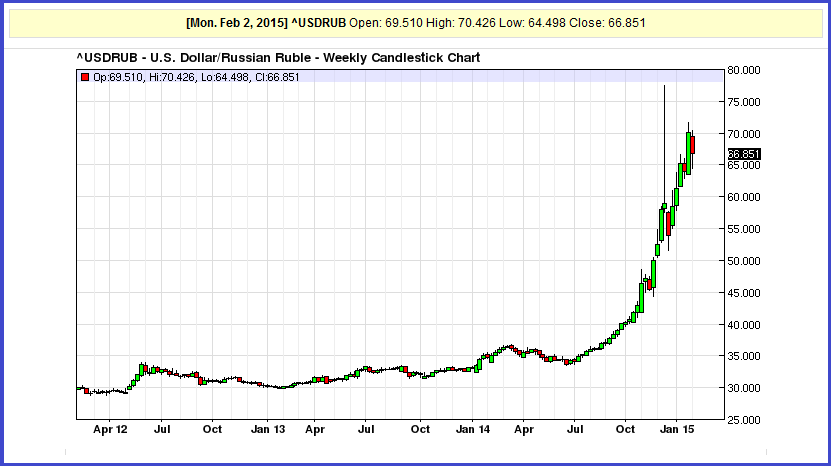Image resolution: width=831 pixels, height=466 pixels.
Task: Click the last red candlestick at 66.851
Action: pos(693,145)
